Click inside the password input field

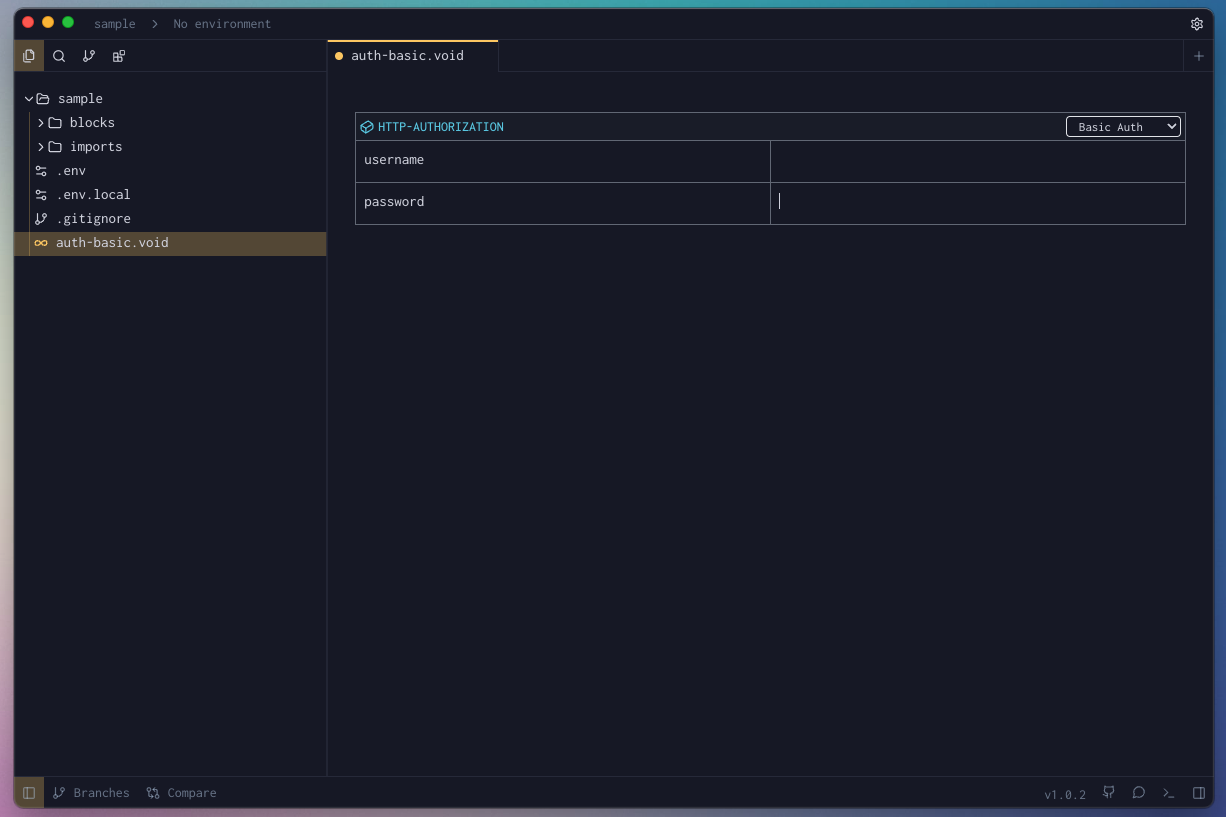coord(977,201)
